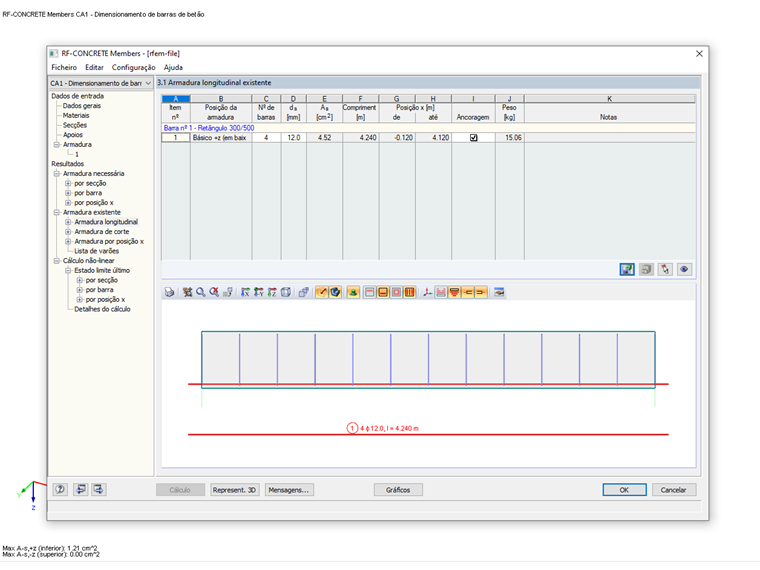Toggle bottom reinforcement display icon
The width and height of the screenshot is (760, 570).
coord(383,292)
